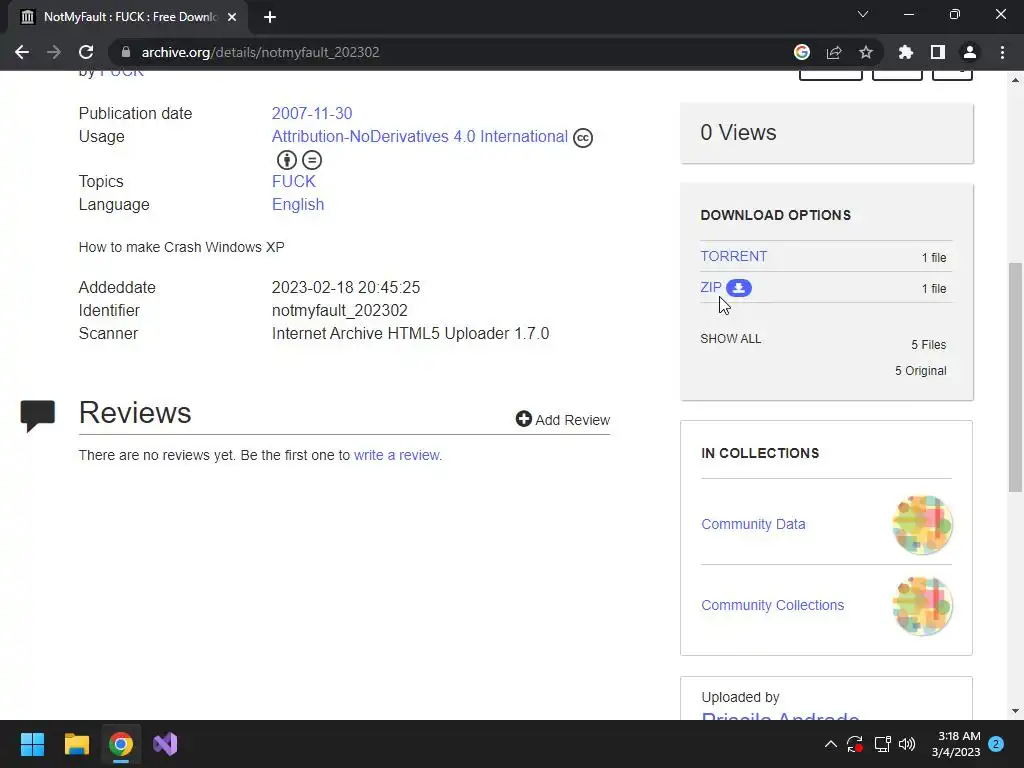Click the ZIP download arrow icon
The height and width of the screenshot is (768, 1024).
click(739, 288)
